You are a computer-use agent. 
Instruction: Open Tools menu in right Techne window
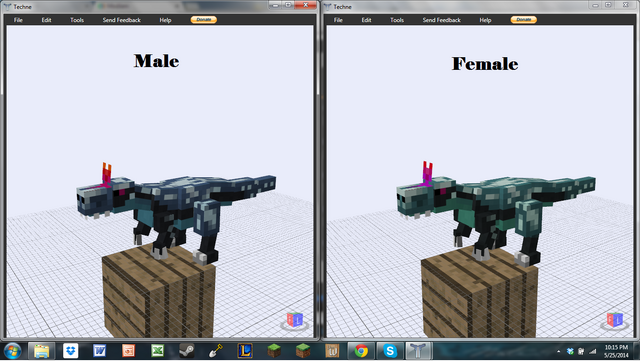click(x=397, y=20)
